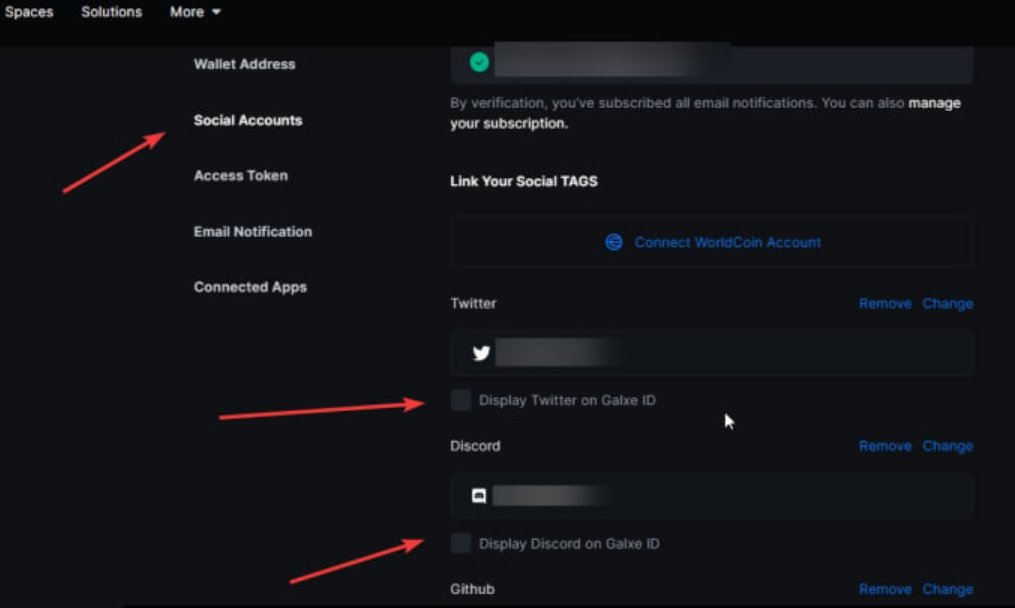This screenshot has width=1015, height=608.
Task: Select Wallet Address in settings sidebar
Action: pyautogui.click(x=245, y=64)
